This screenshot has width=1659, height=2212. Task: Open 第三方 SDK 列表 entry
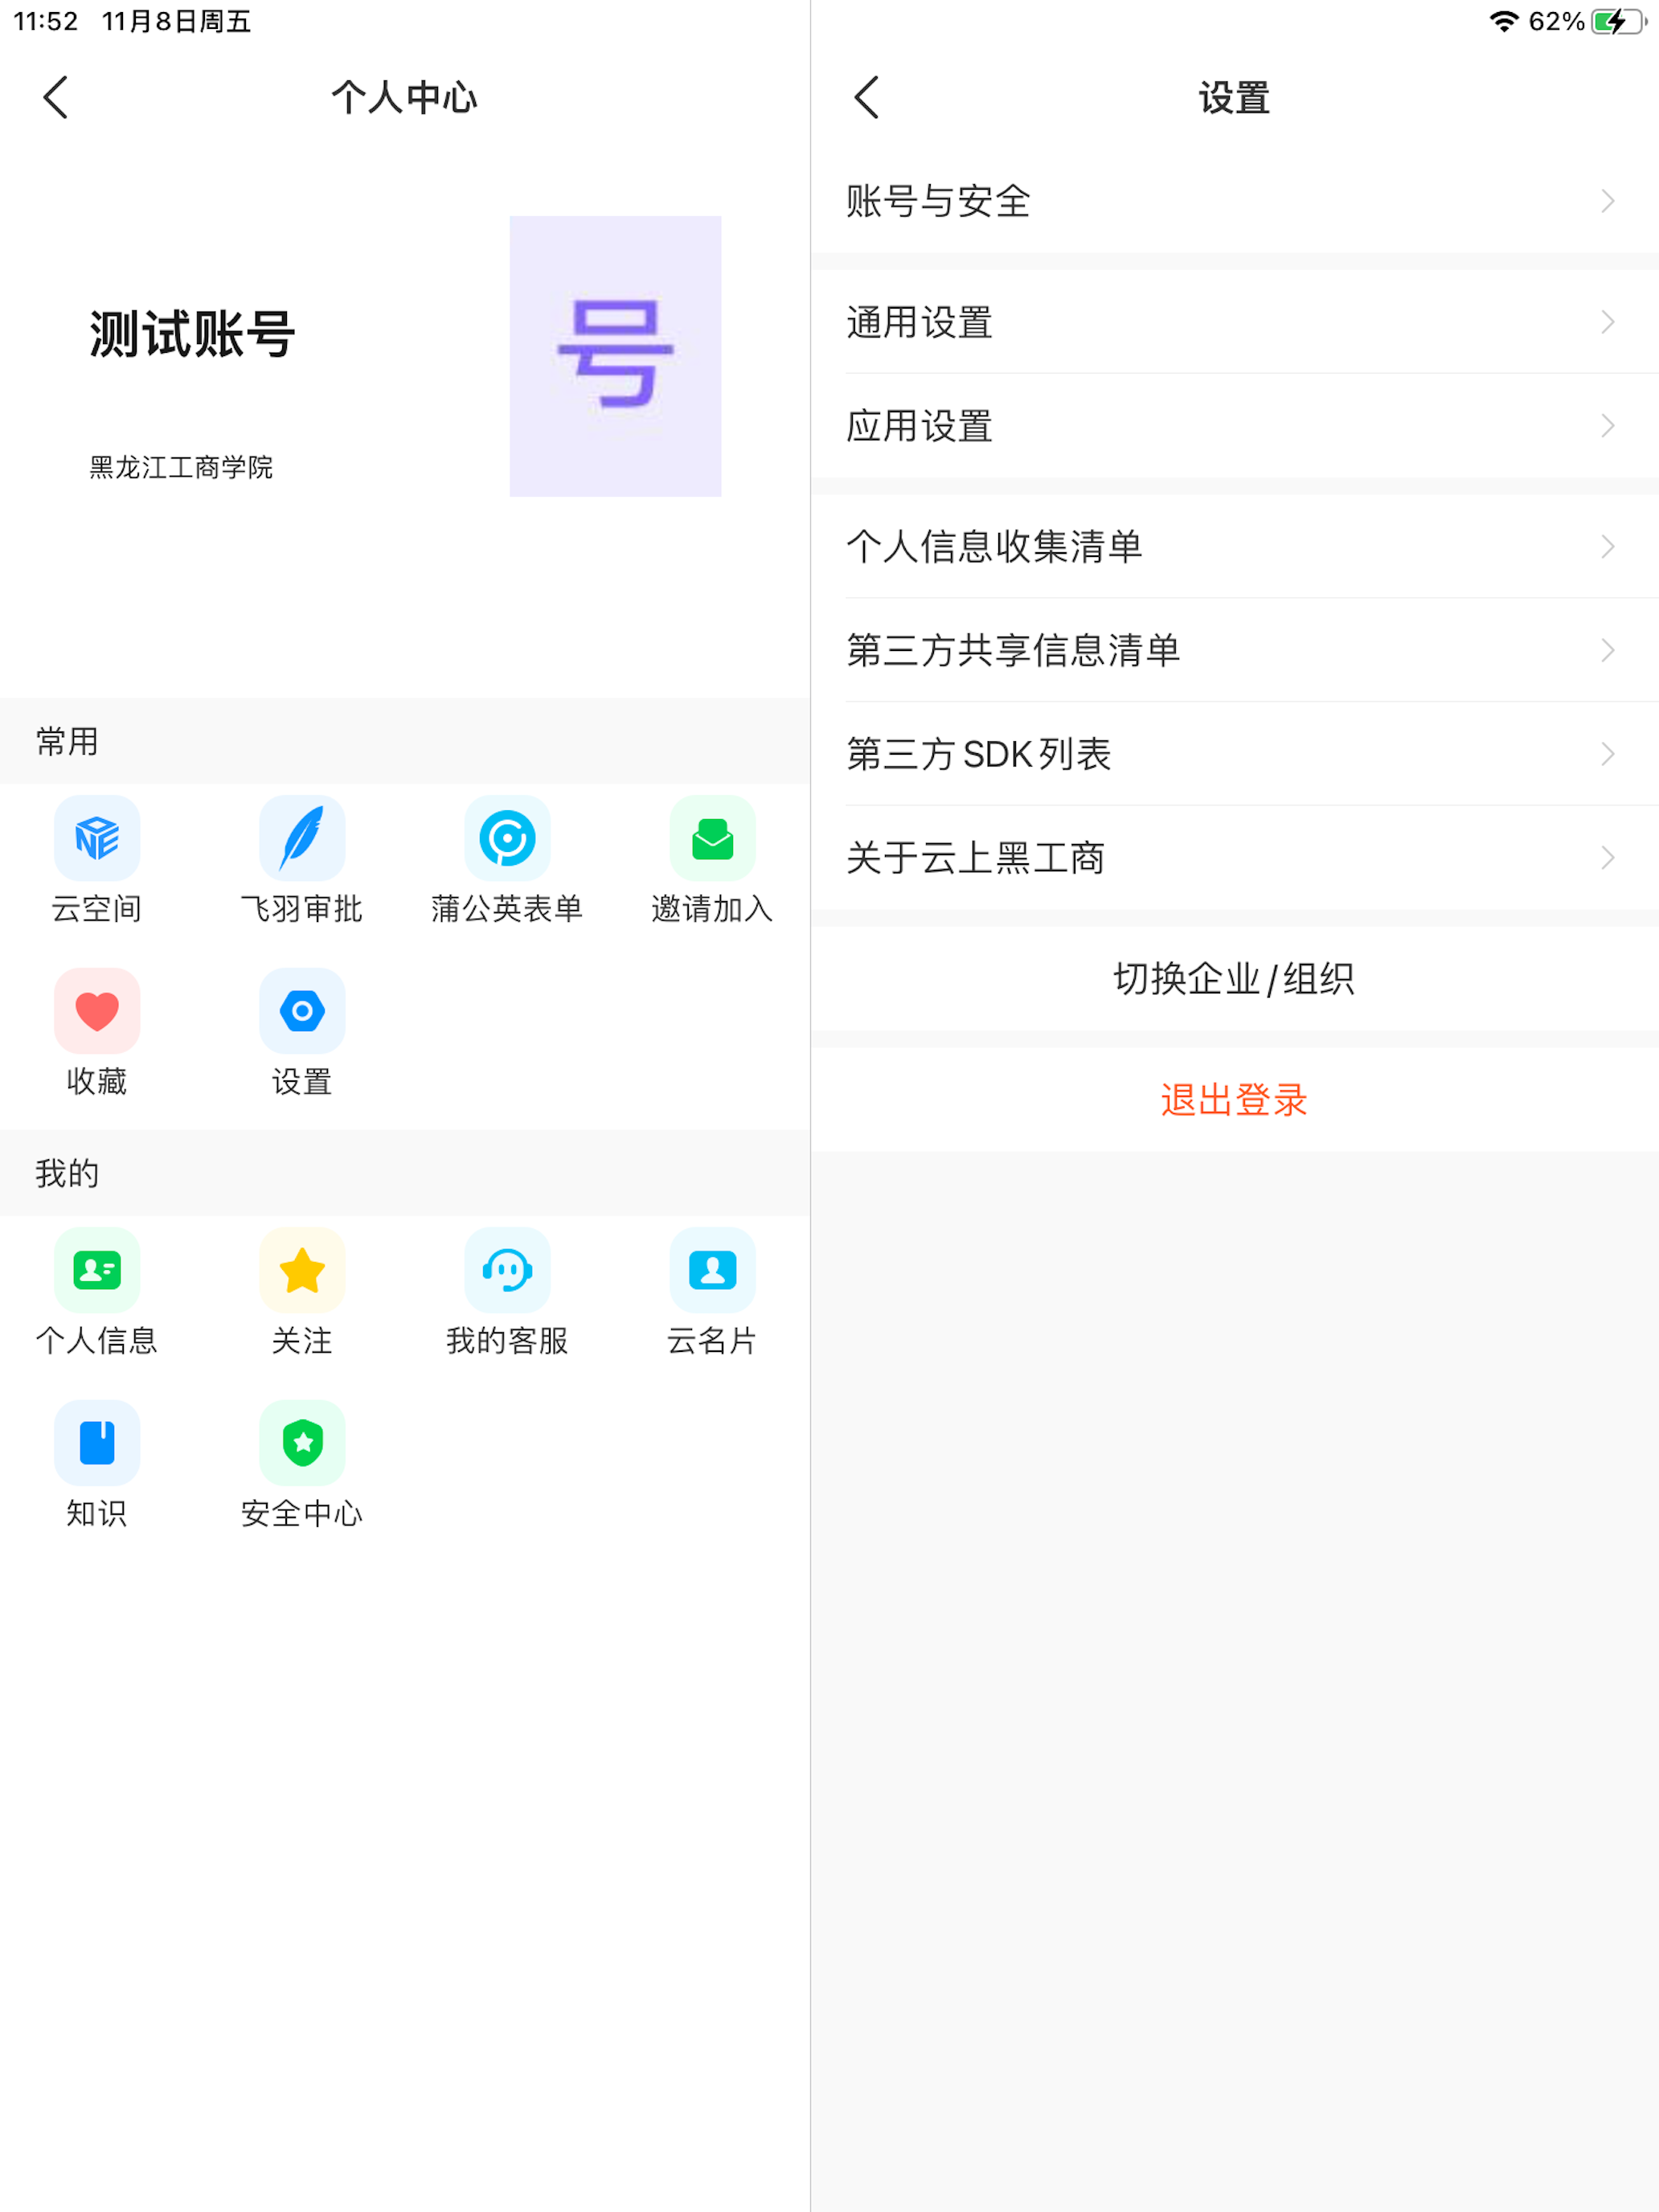click(1235, 754)
